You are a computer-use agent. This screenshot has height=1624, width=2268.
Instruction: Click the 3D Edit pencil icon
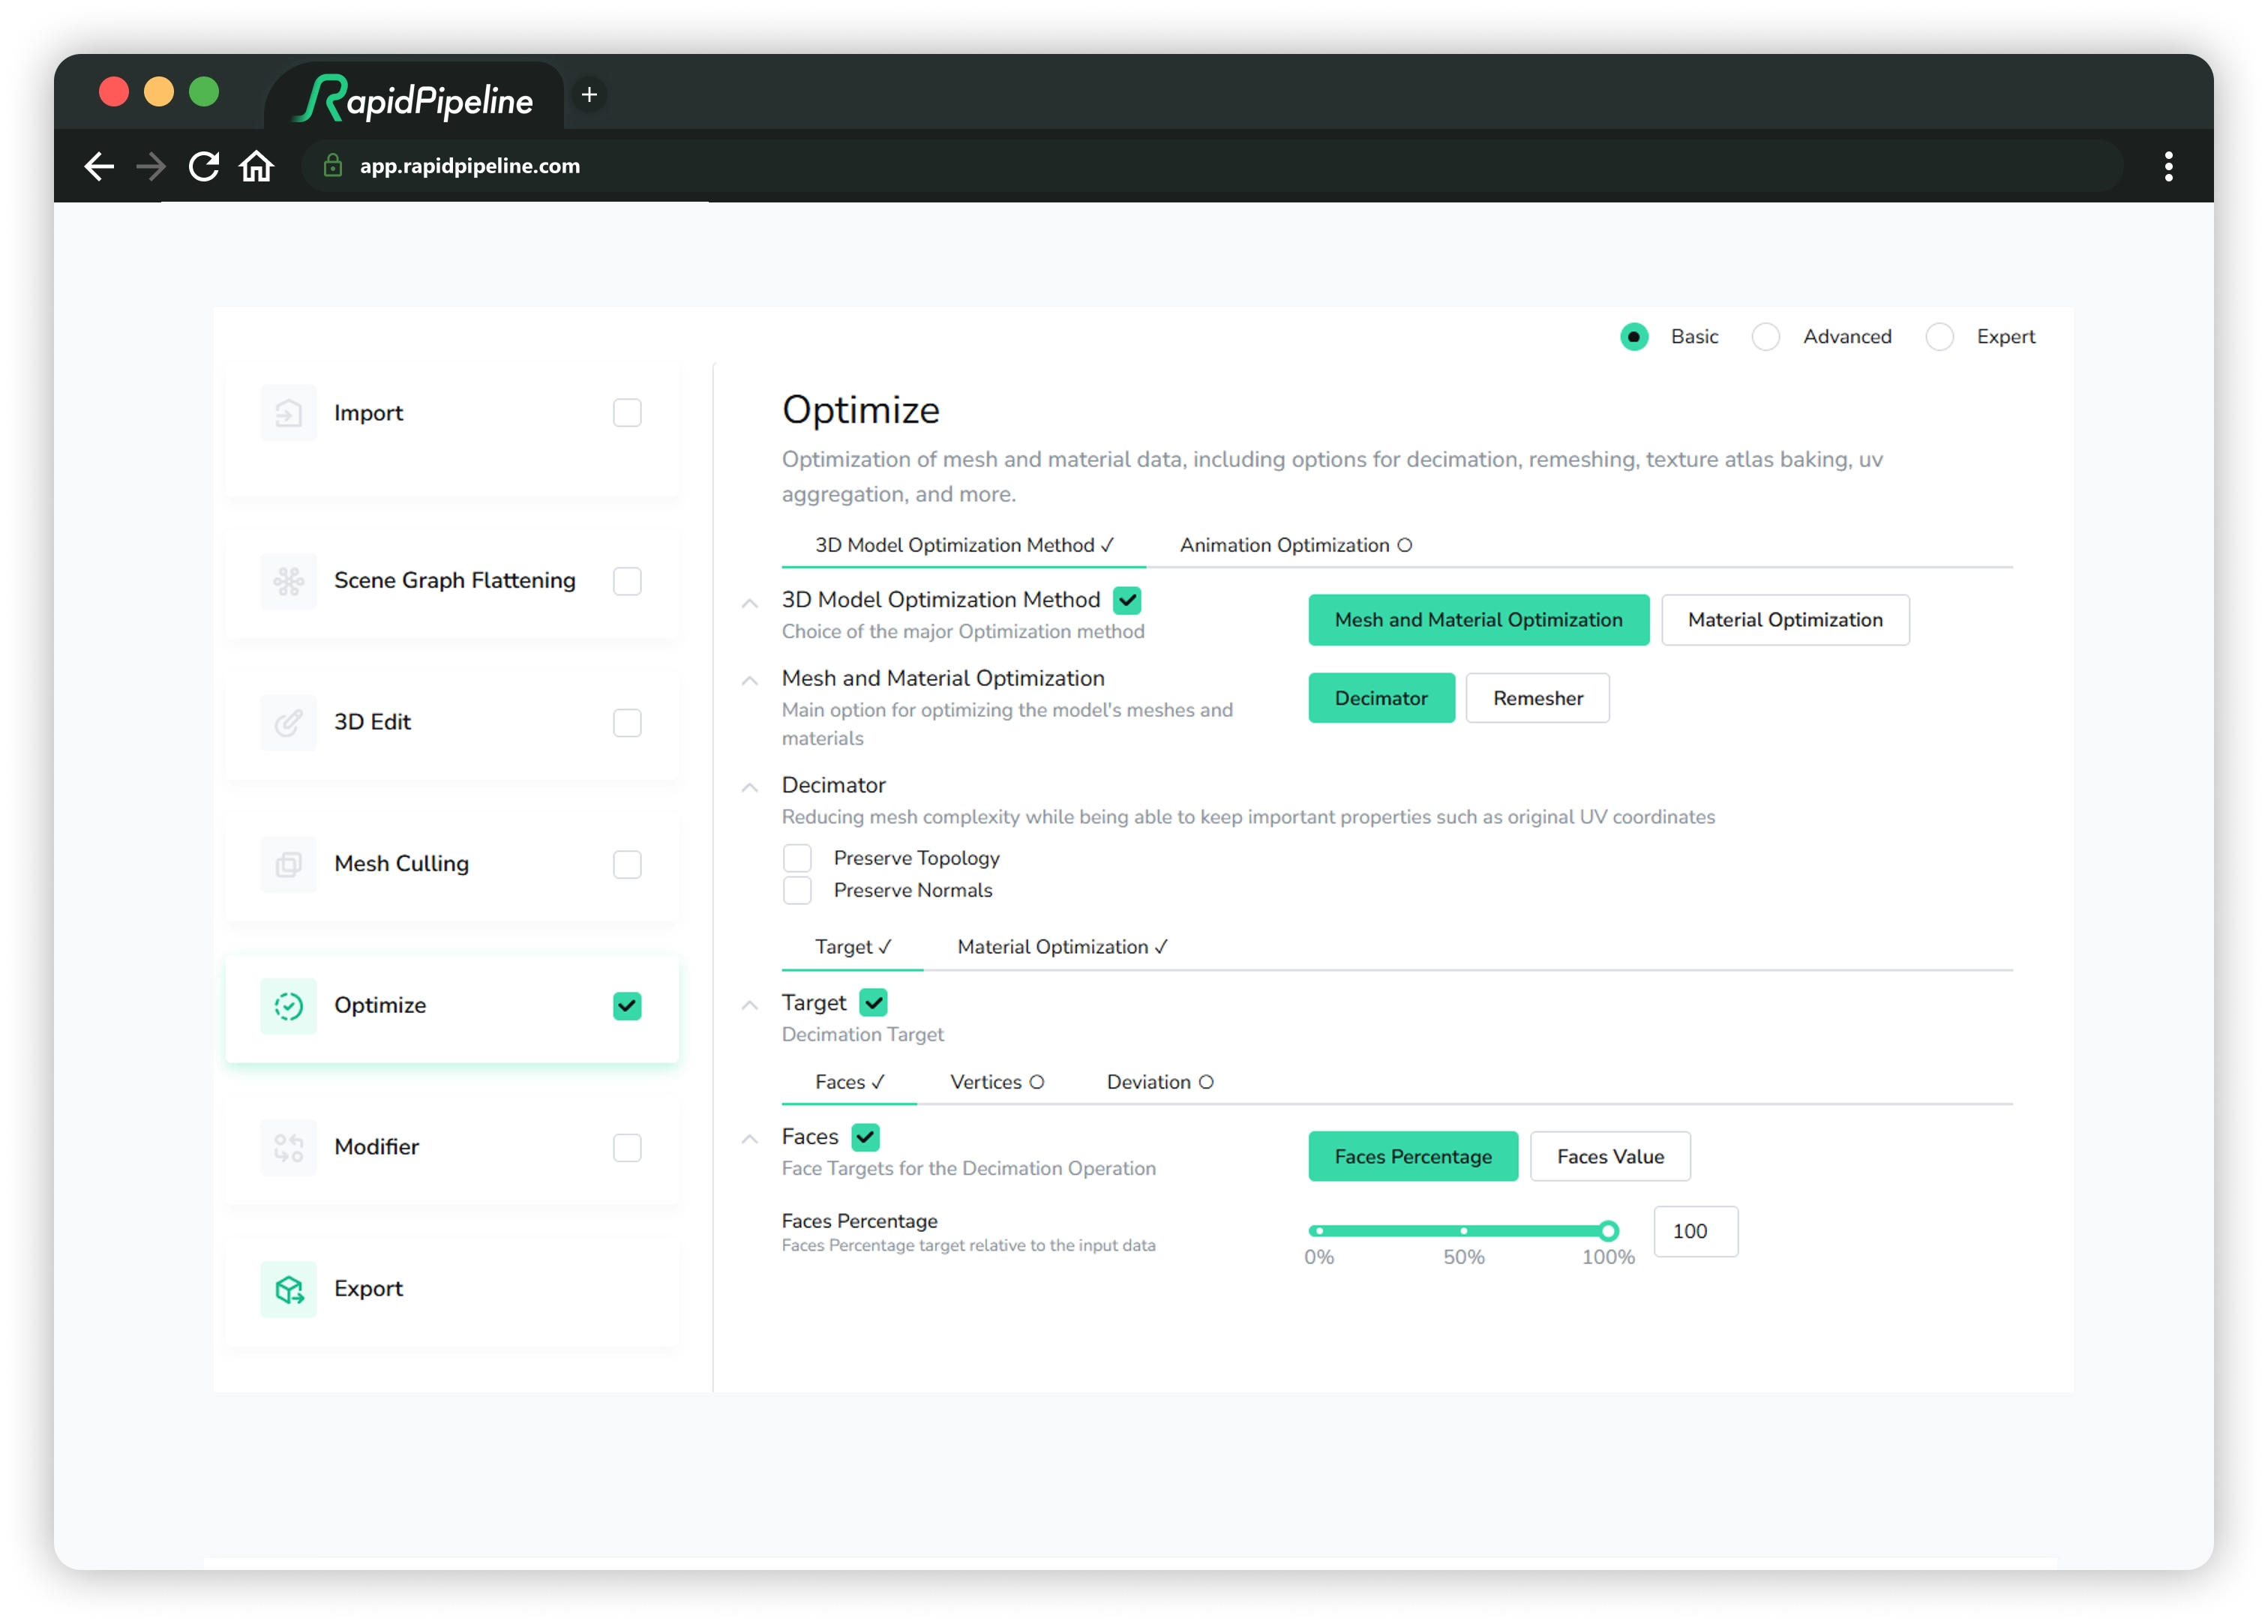(x=288, y=722)
